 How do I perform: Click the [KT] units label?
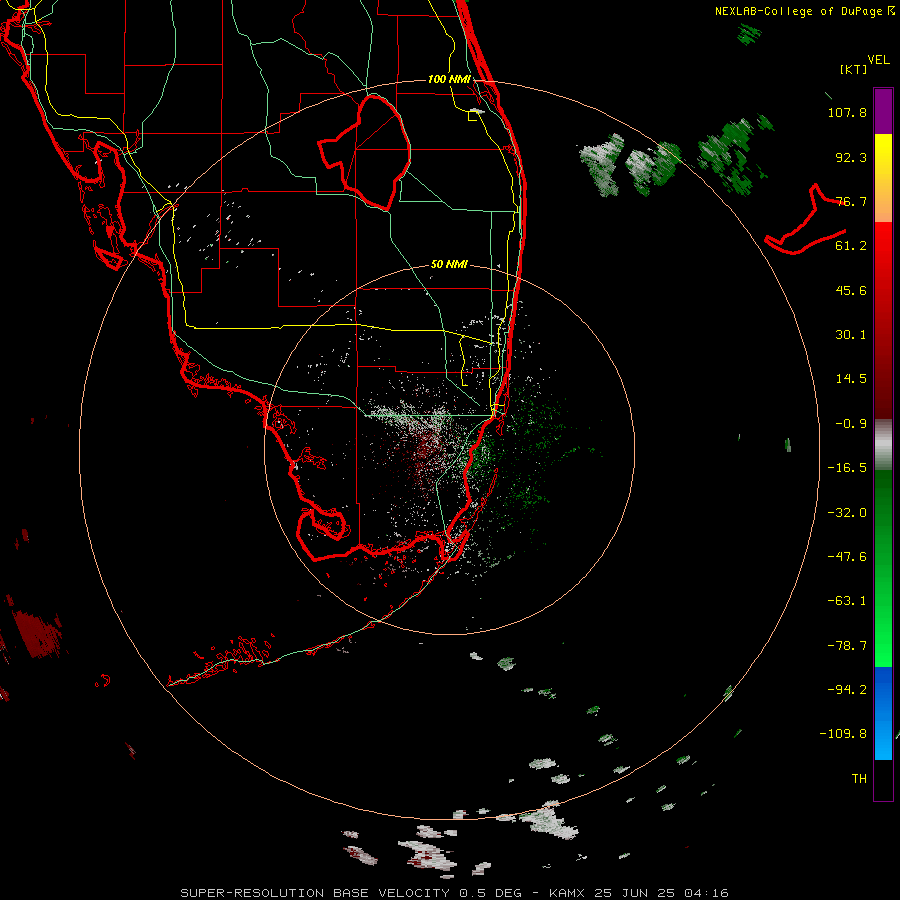pos(854,69)
